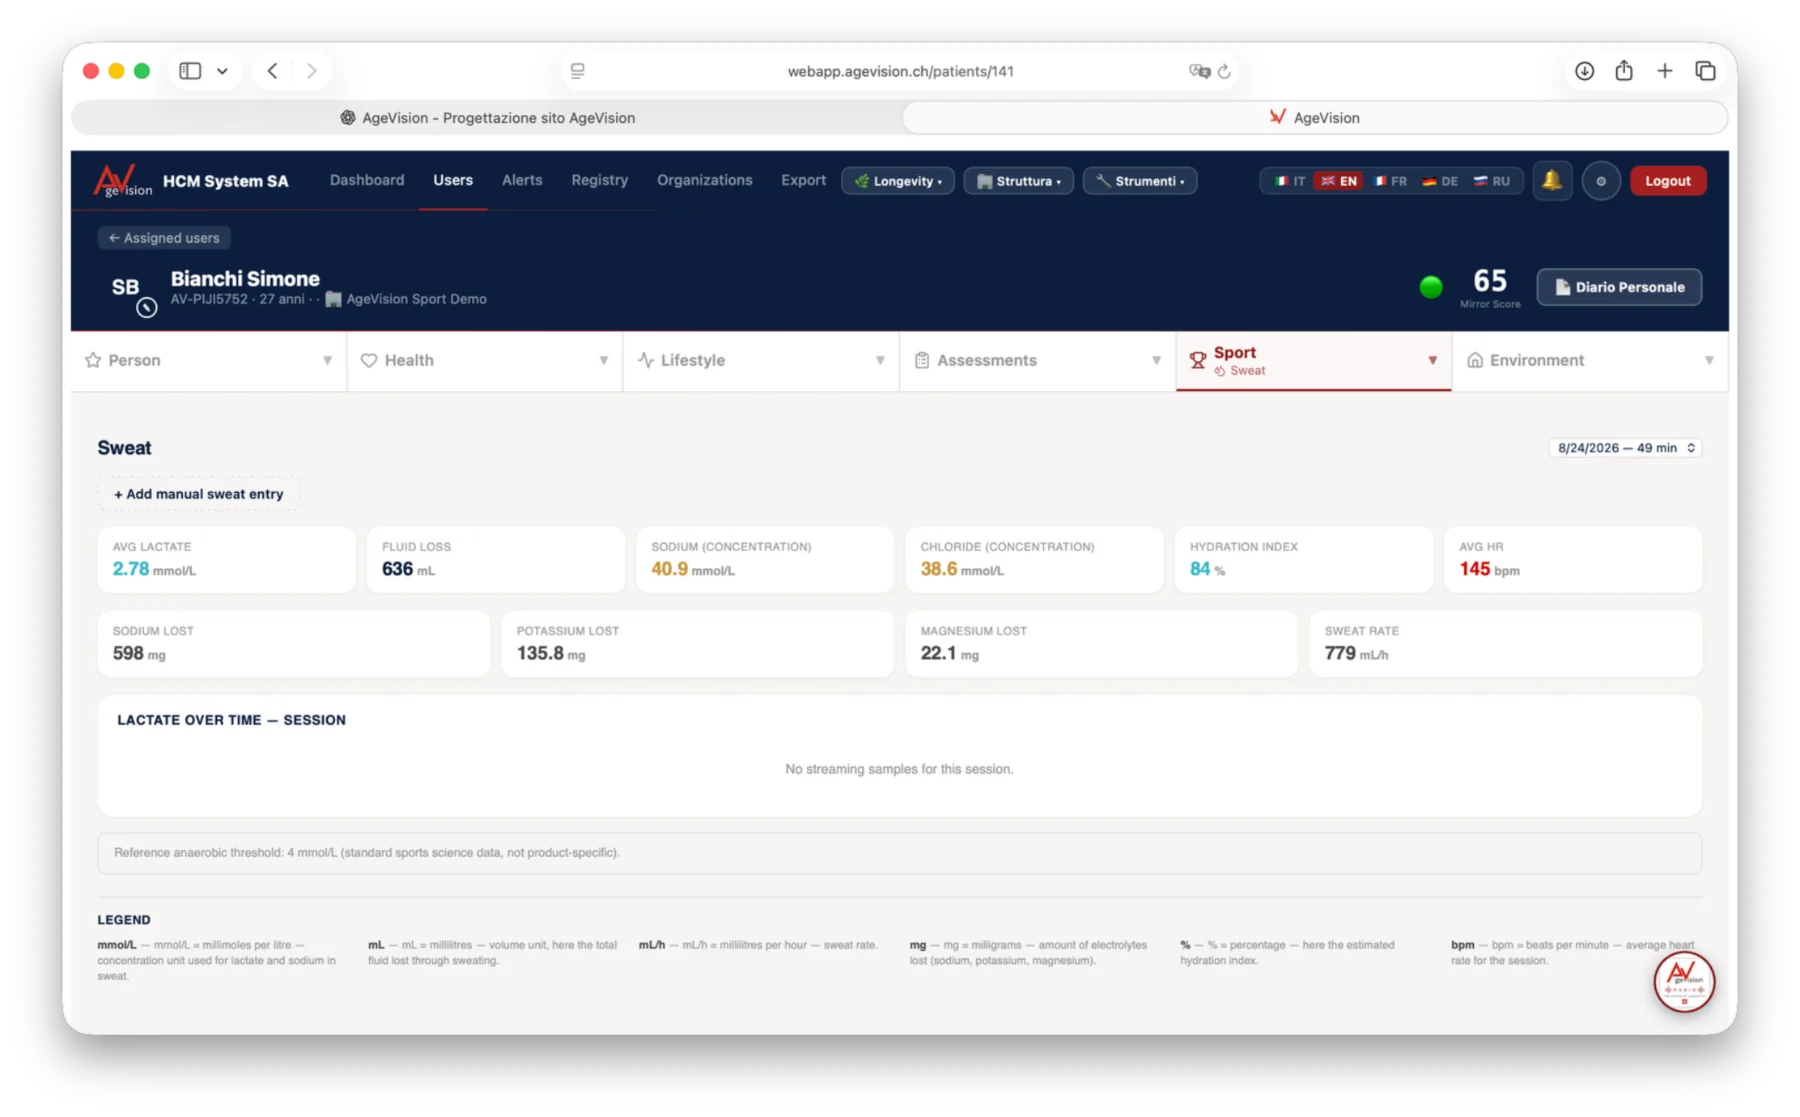Click the AgeVision floating assistant logo
1800x1117 pixels.
1684,982
